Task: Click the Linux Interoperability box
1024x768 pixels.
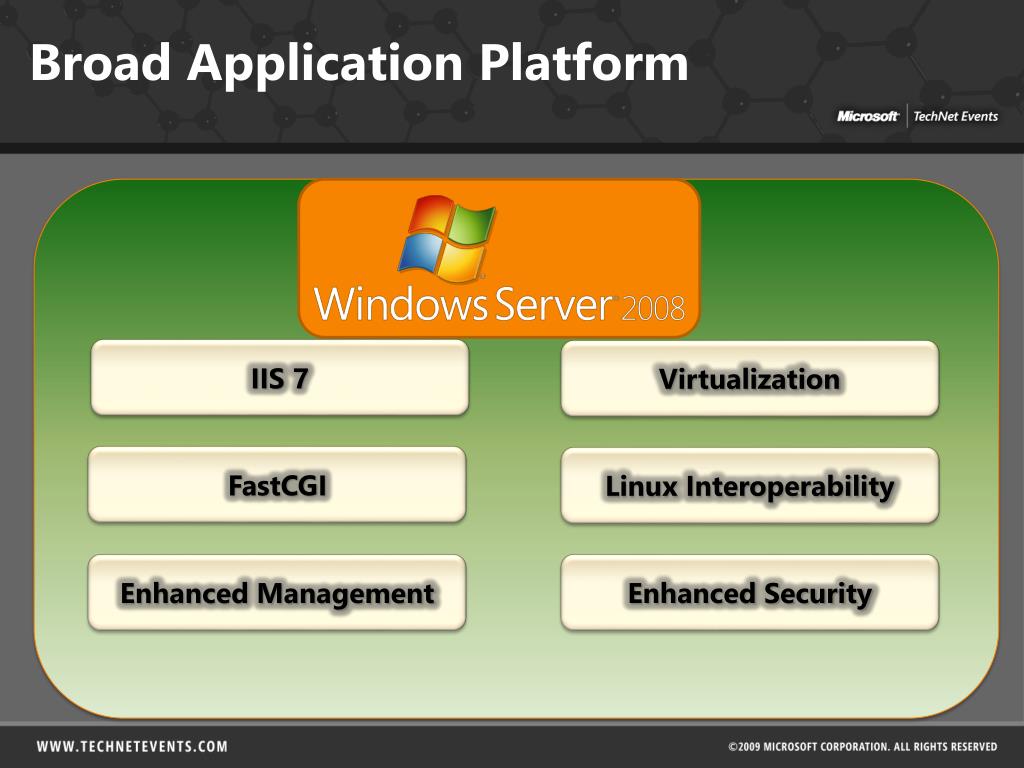Action: point(750,485)
